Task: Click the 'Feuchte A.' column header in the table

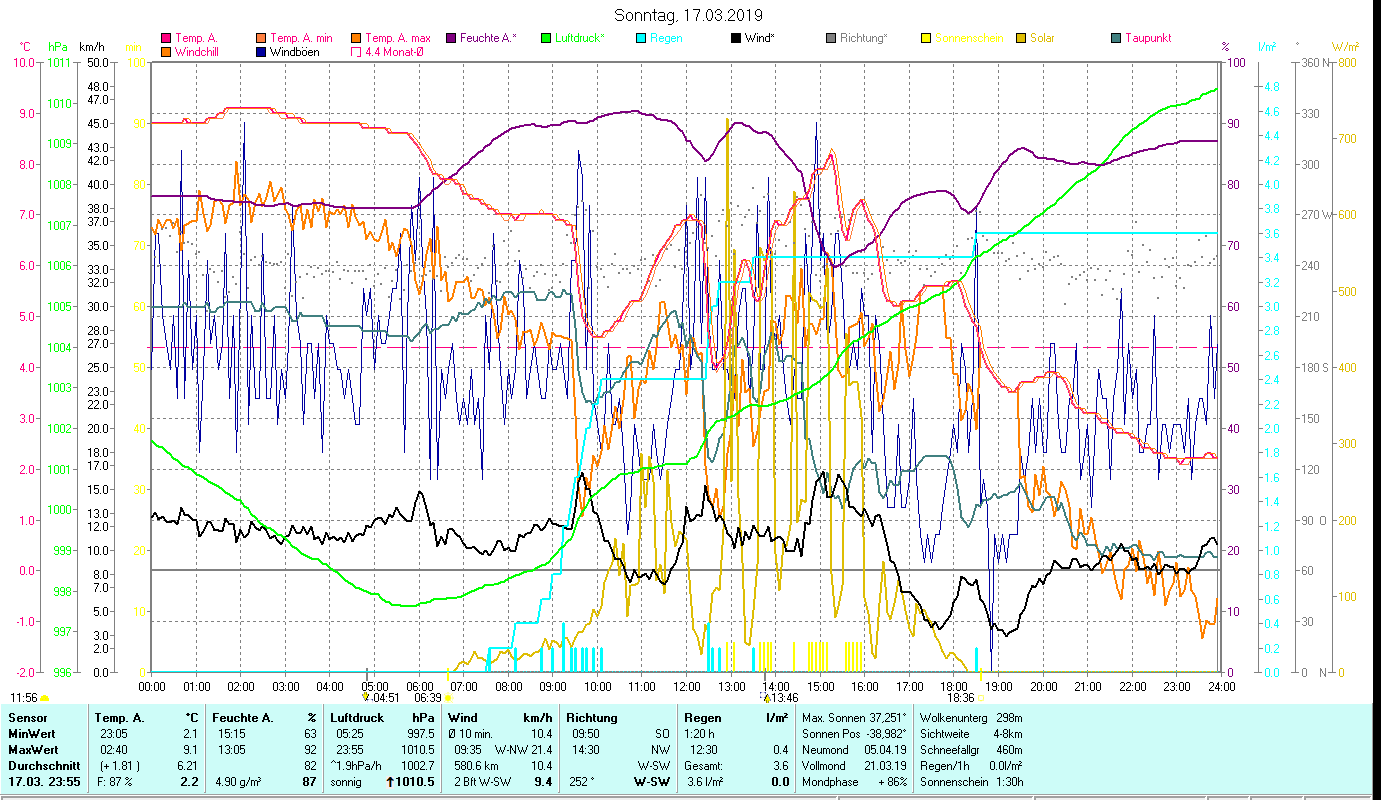Action: point(241,717)
